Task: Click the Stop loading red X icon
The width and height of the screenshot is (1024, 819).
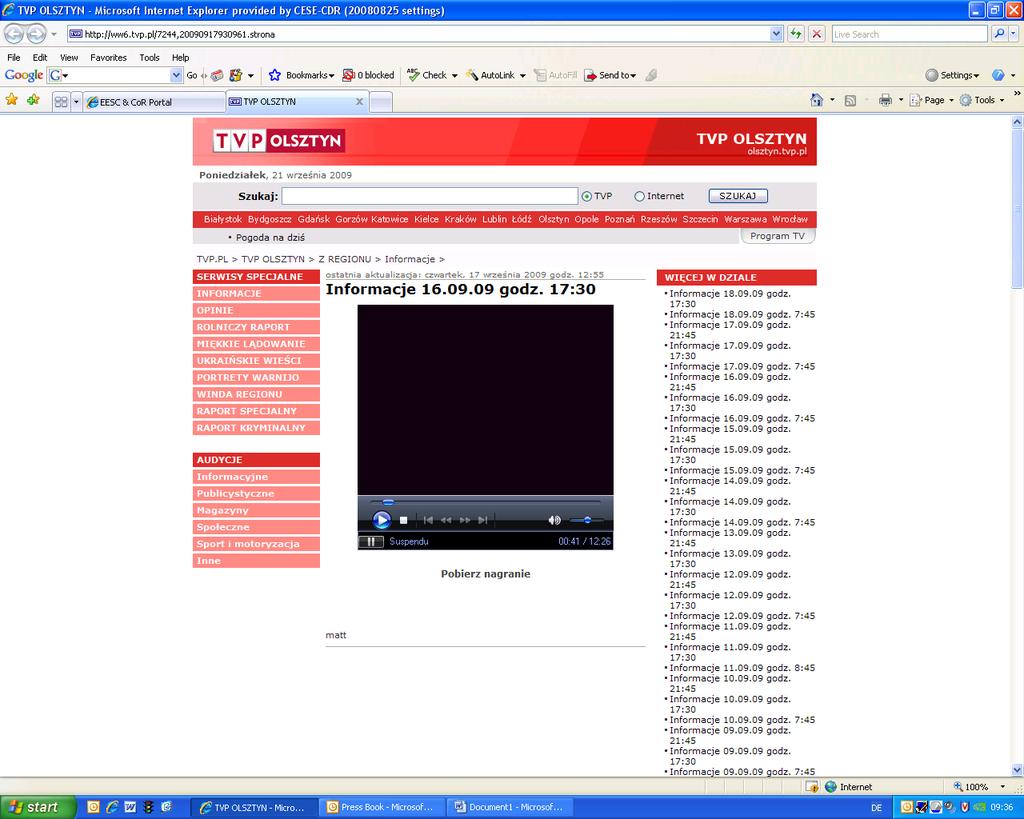Action: [816, 34]
